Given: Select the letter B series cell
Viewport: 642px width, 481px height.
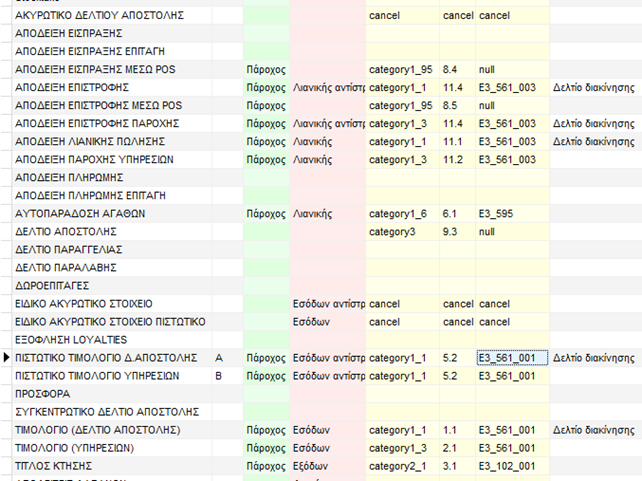Looking at the screenshot, I should click(x=219, y=375).
